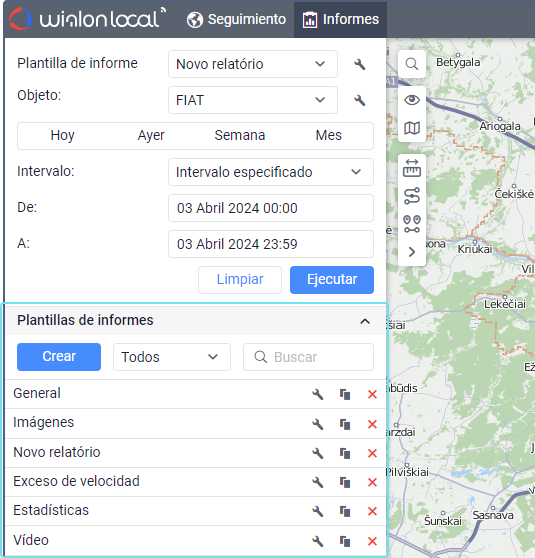
Task: Open report template properties wrench icon
Action: (x=360, y=64)
